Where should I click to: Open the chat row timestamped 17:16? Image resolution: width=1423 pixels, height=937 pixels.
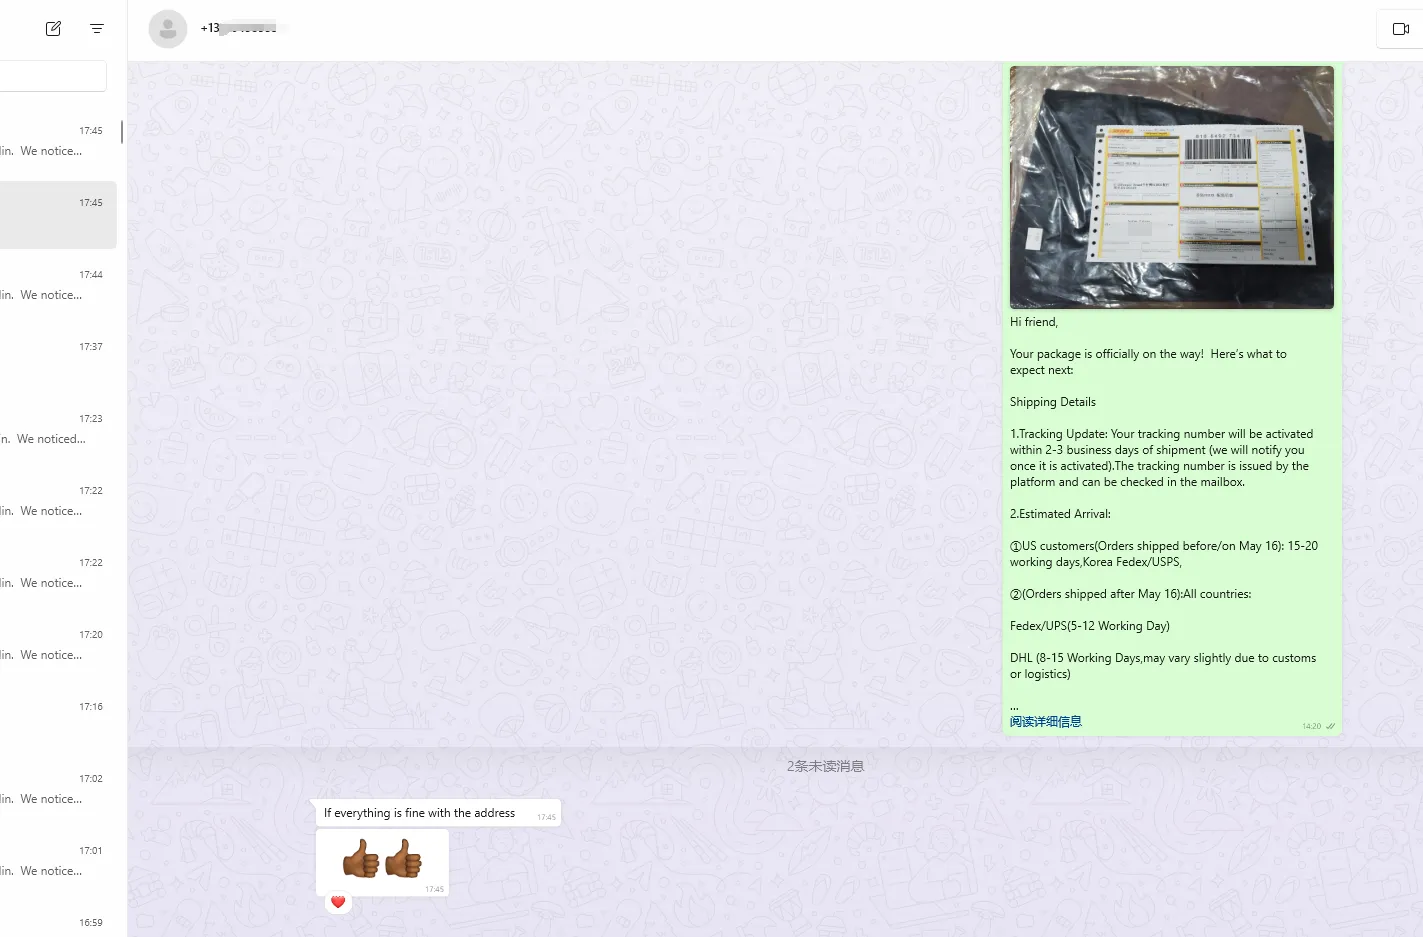[x=59, y=719]
